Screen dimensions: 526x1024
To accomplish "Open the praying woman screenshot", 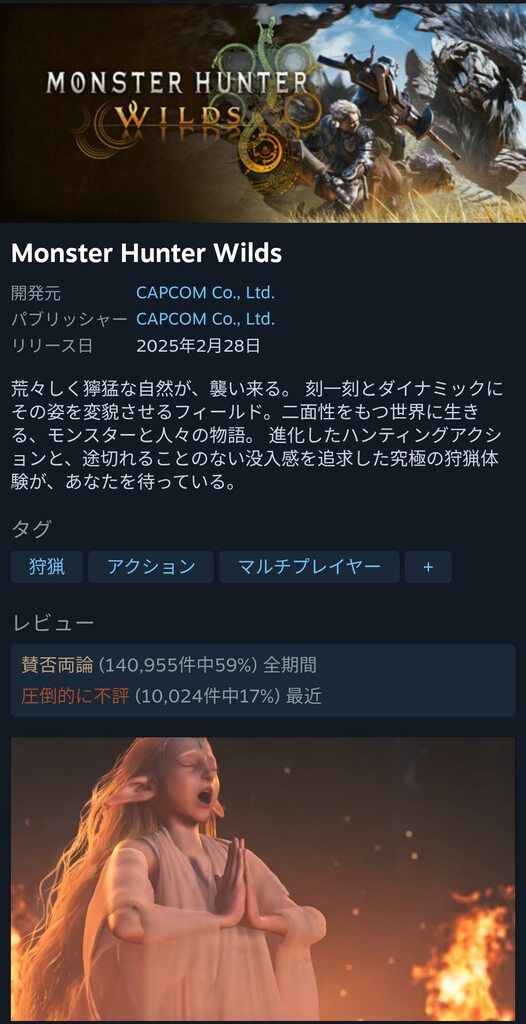I will point(263,879).
